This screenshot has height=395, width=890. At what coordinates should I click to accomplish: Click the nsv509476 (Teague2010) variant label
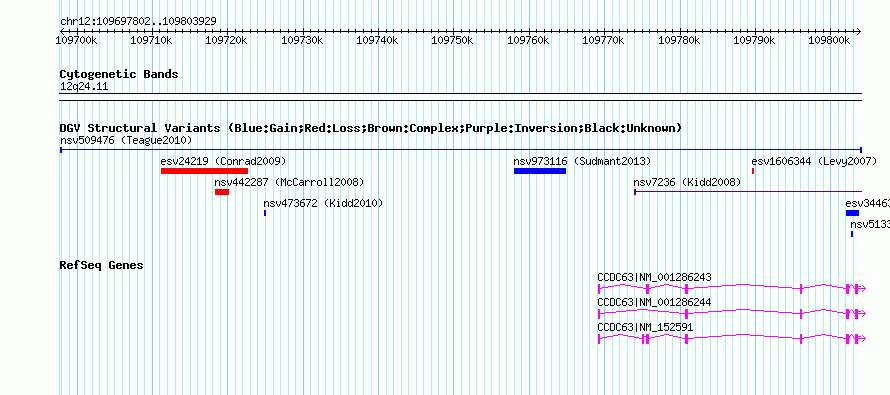(126, 140)
